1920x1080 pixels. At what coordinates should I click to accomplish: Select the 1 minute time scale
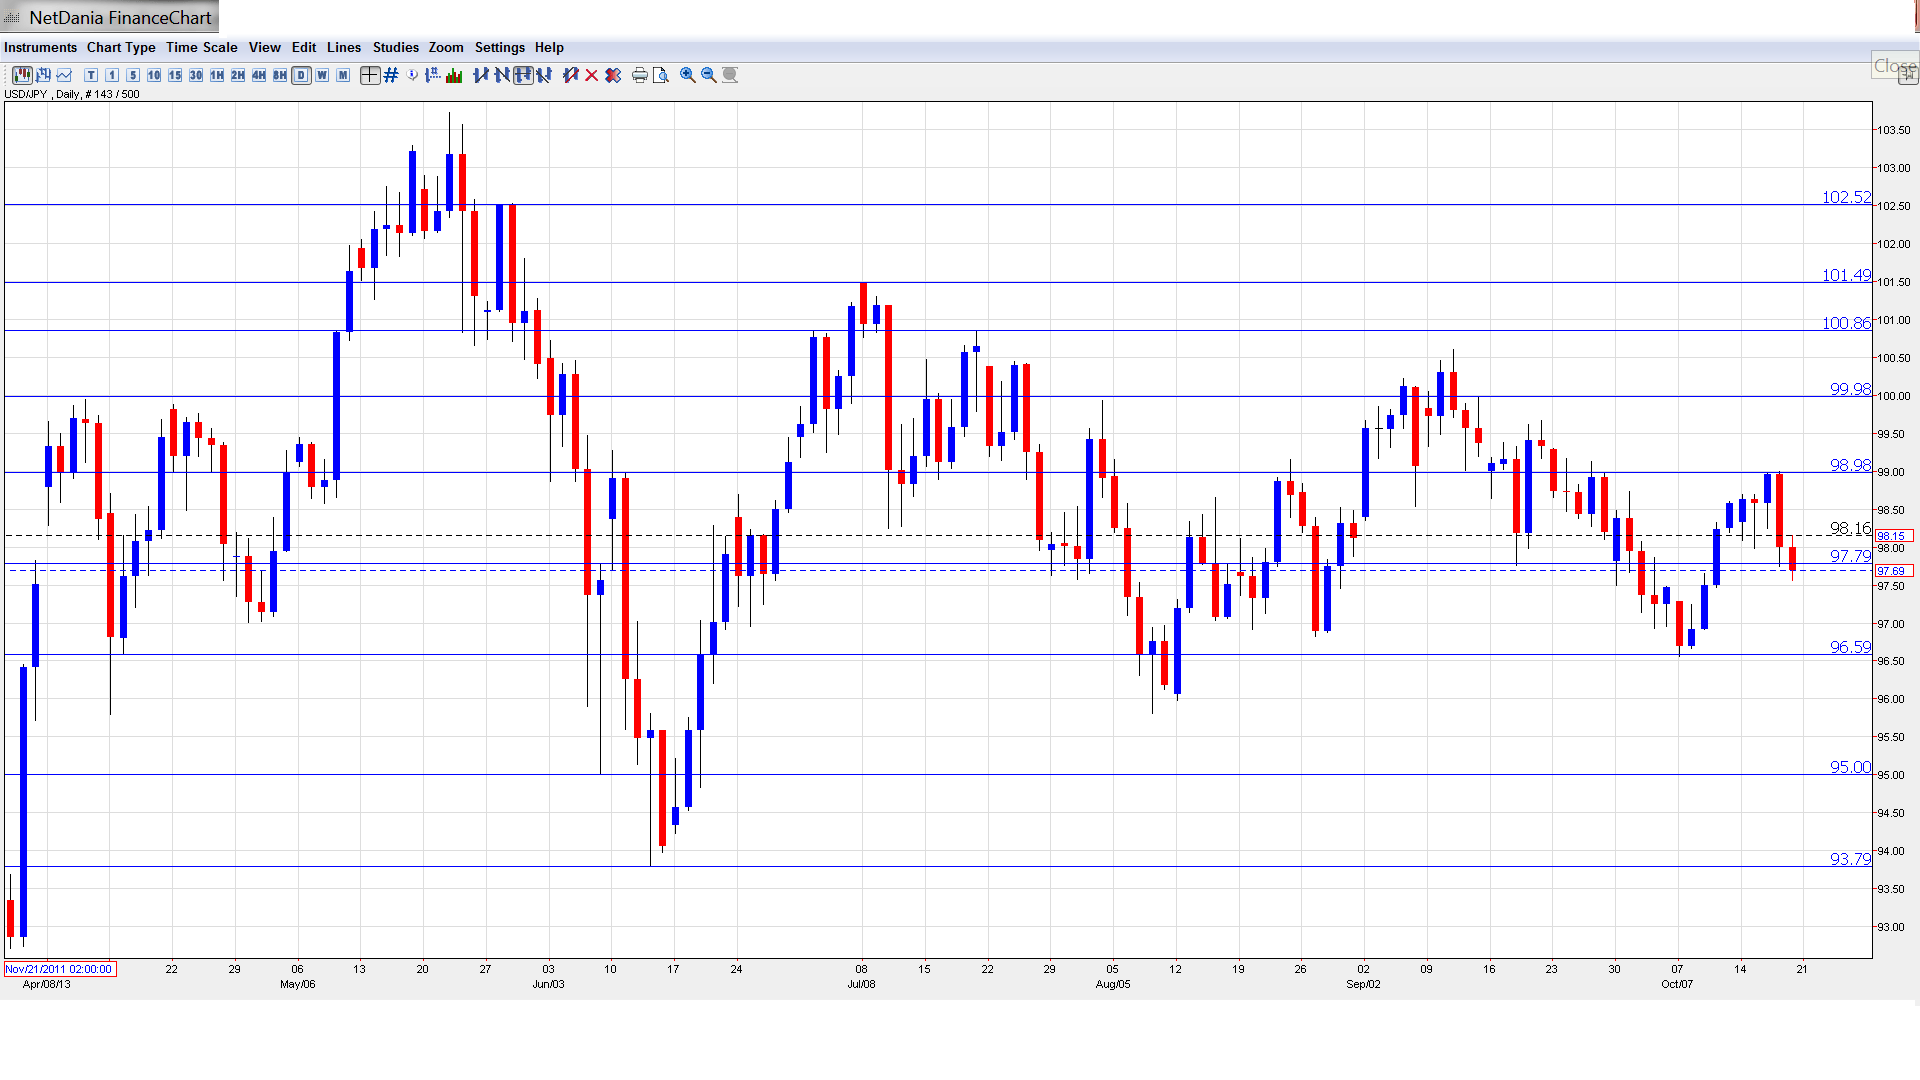(112, 75)
